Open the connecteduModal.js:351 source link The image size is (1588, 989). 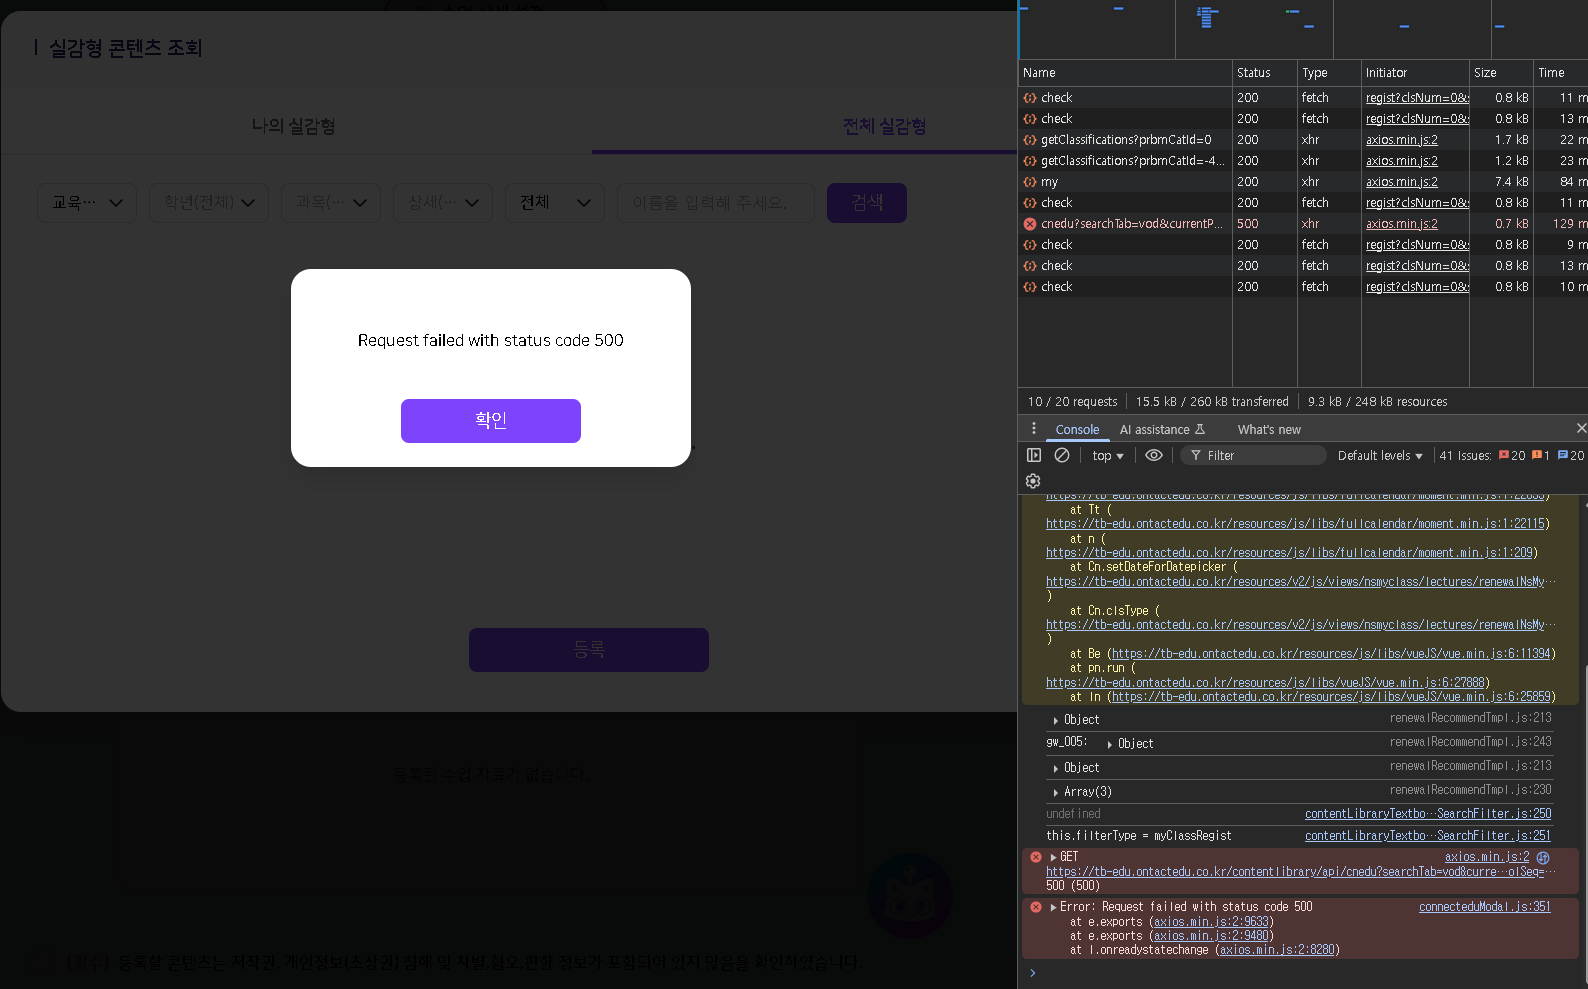[x=1484, y=907]
